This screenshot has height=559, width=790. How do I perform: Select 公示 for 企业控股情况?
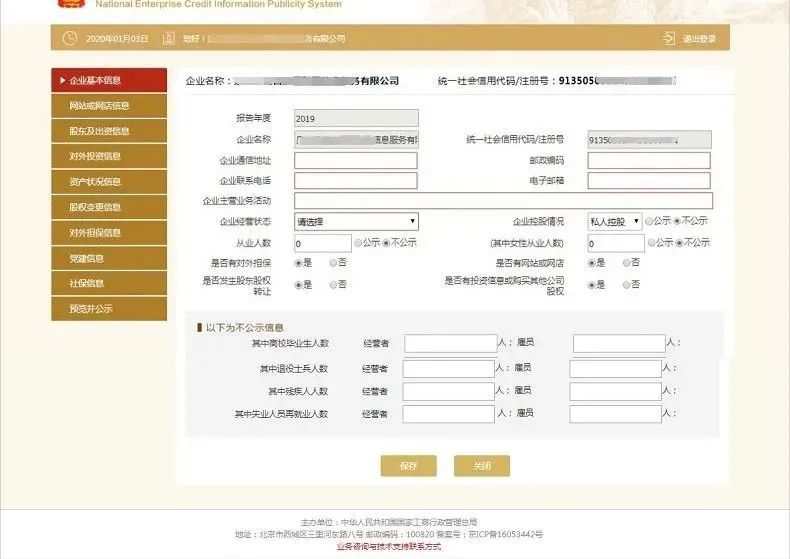coord(649,221)
